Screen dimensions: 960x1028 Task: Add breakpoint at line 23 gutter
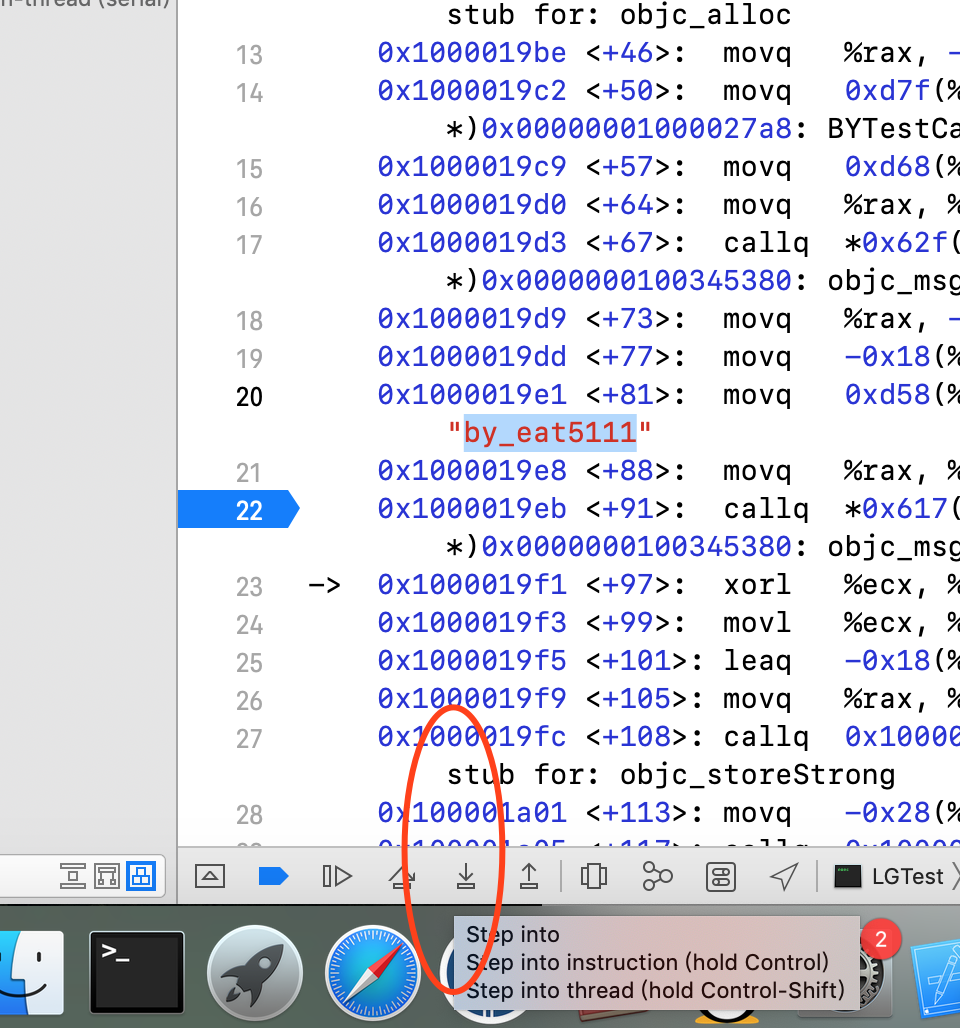tap(249, 586)
